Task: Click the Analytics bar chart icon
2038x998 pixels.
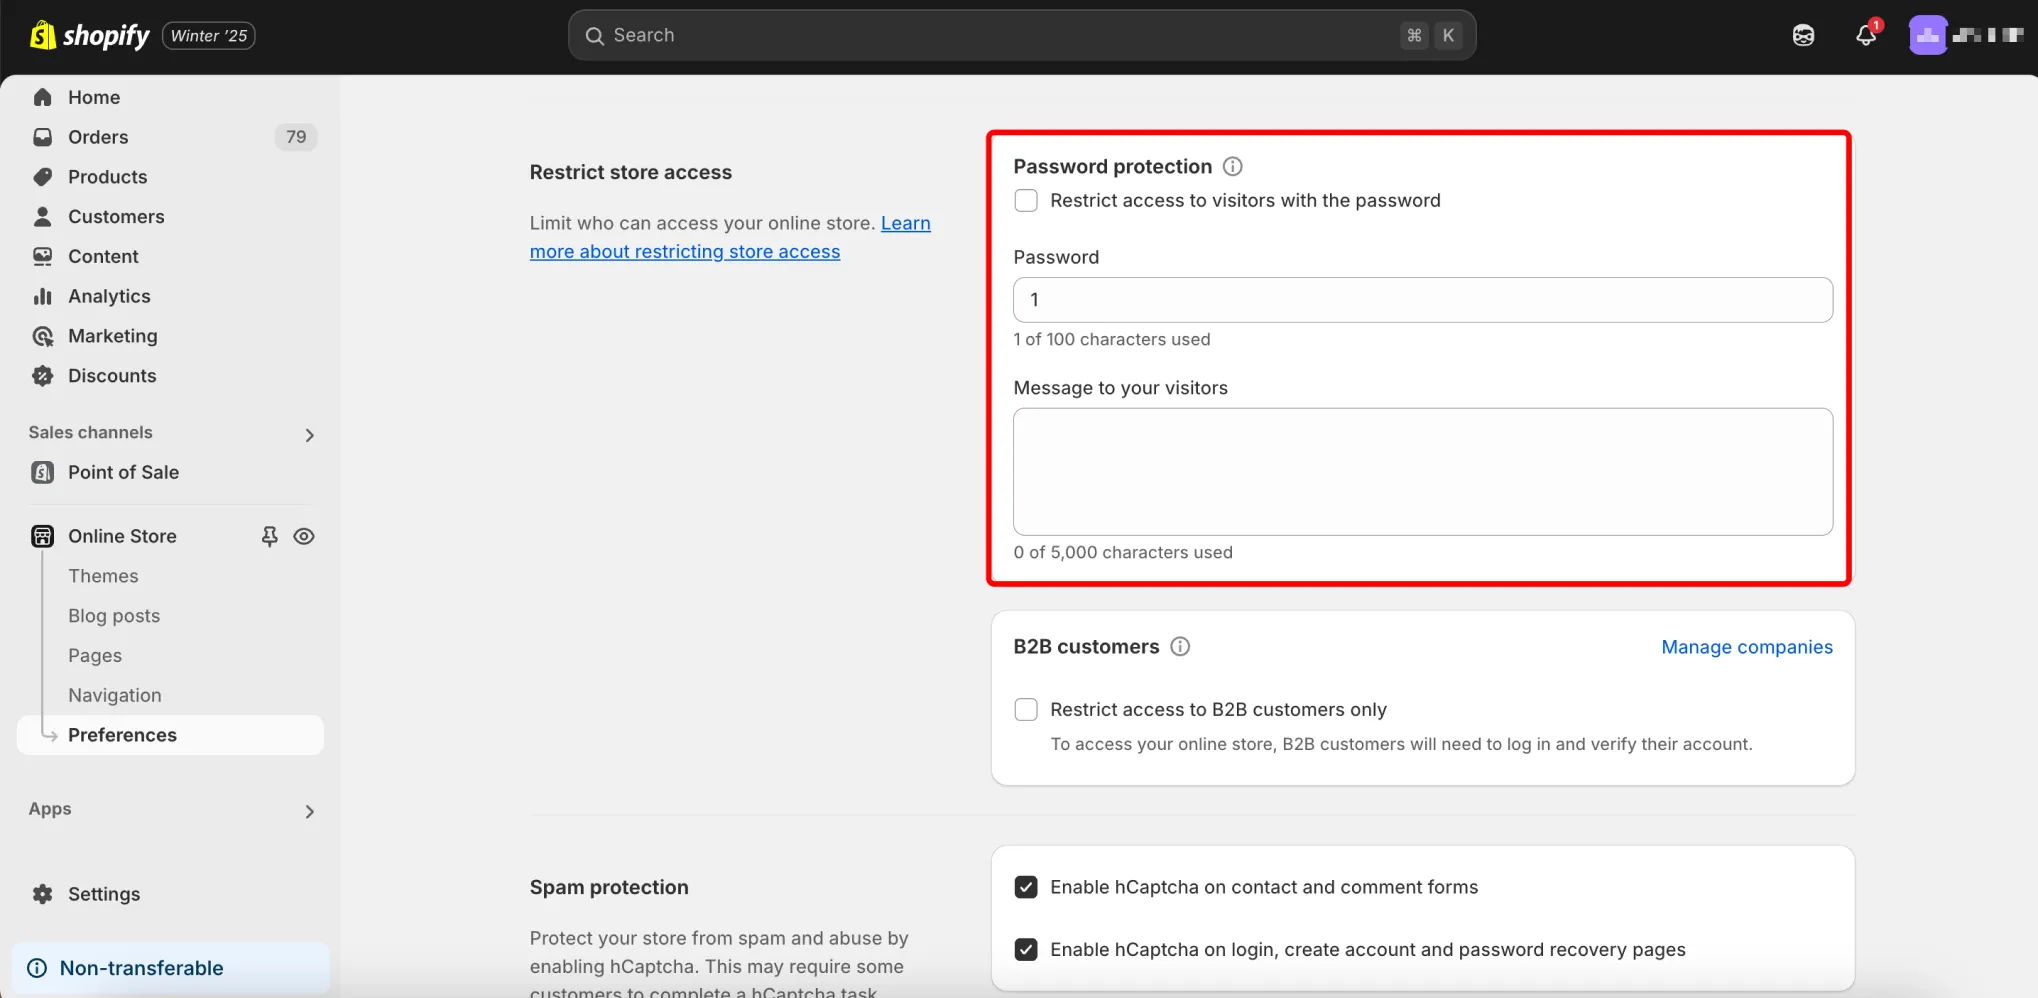Action: [42, 297]
